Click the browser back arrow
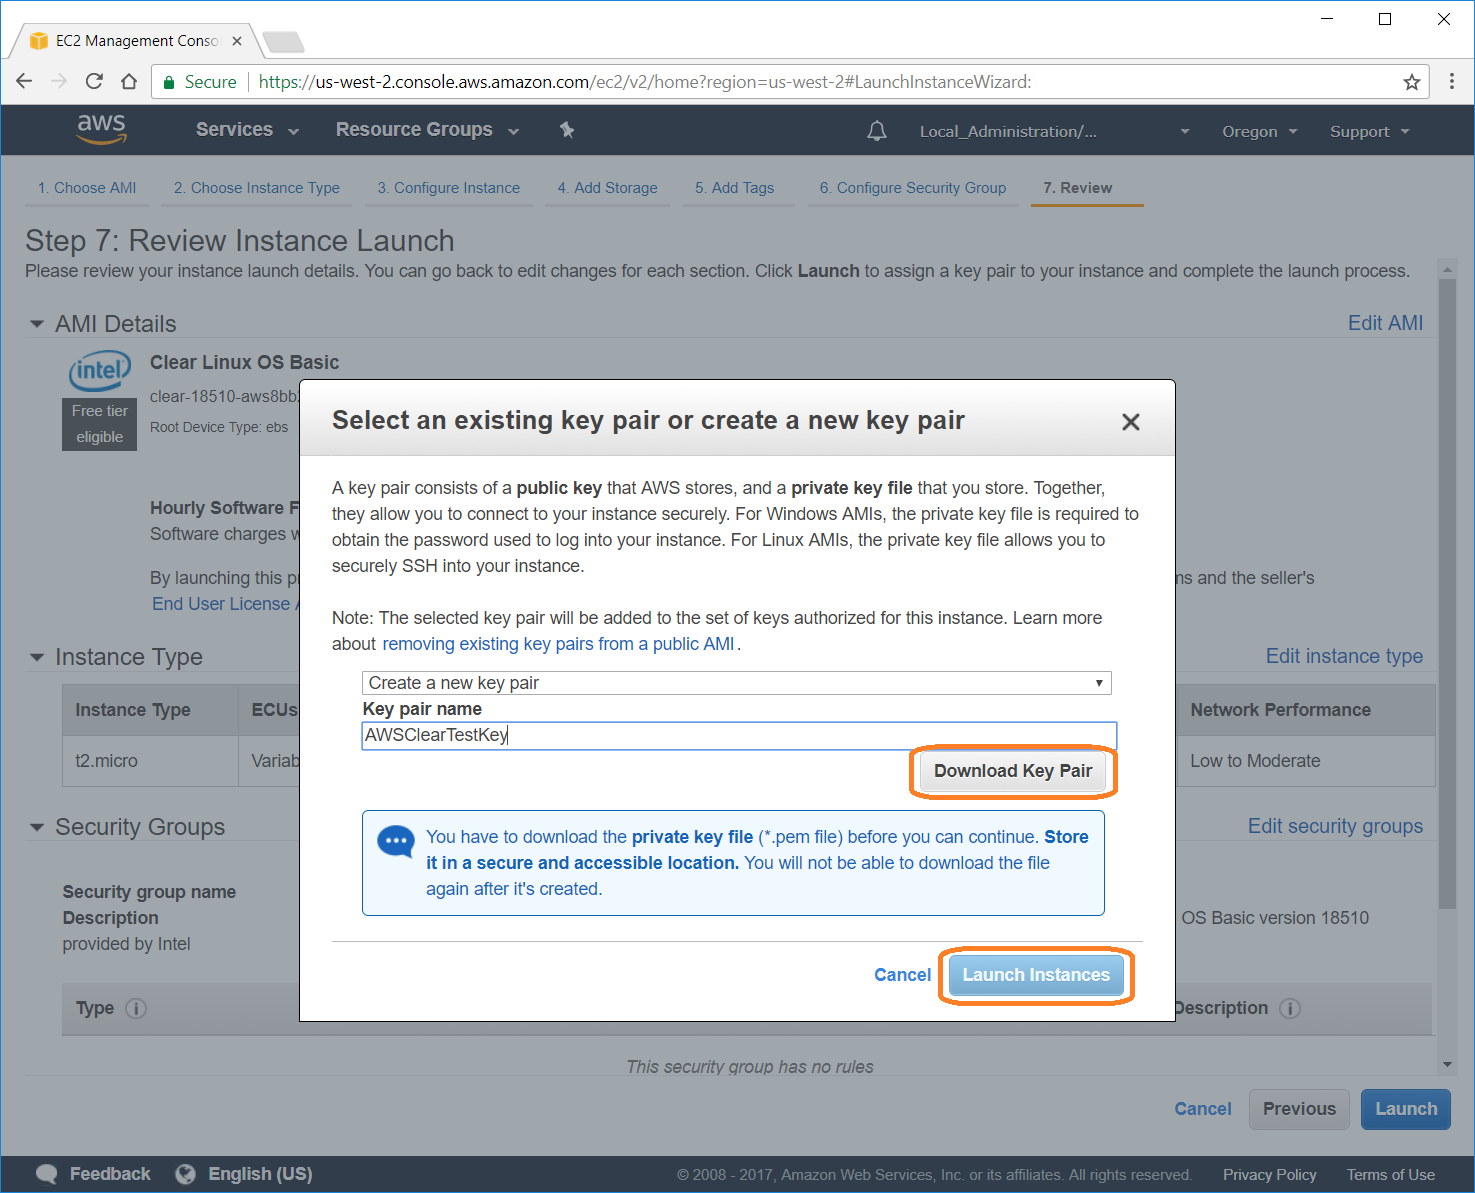Image resolution: width=1475 pixels, height=1193 pixels. pyautogui.click(x=25, y=82)
